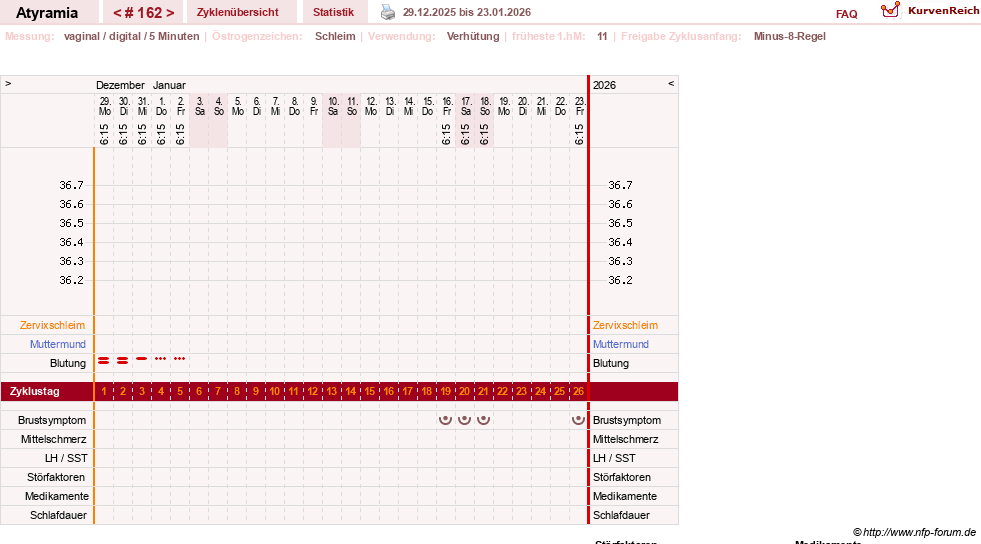The image size is (981, 544).
Task: Open the KurvenReich link
Action: pyautogui.click(x=943, y=11)
